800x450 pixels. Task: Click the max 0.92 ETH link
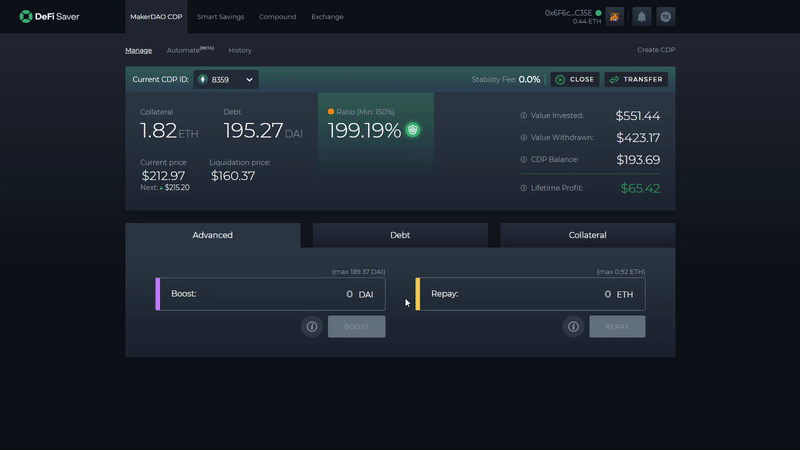[621, 271]
